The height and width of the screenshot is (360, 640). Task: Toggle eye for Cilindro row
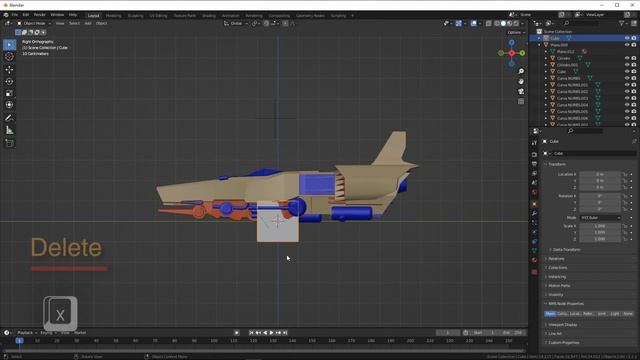click(627, 58)
